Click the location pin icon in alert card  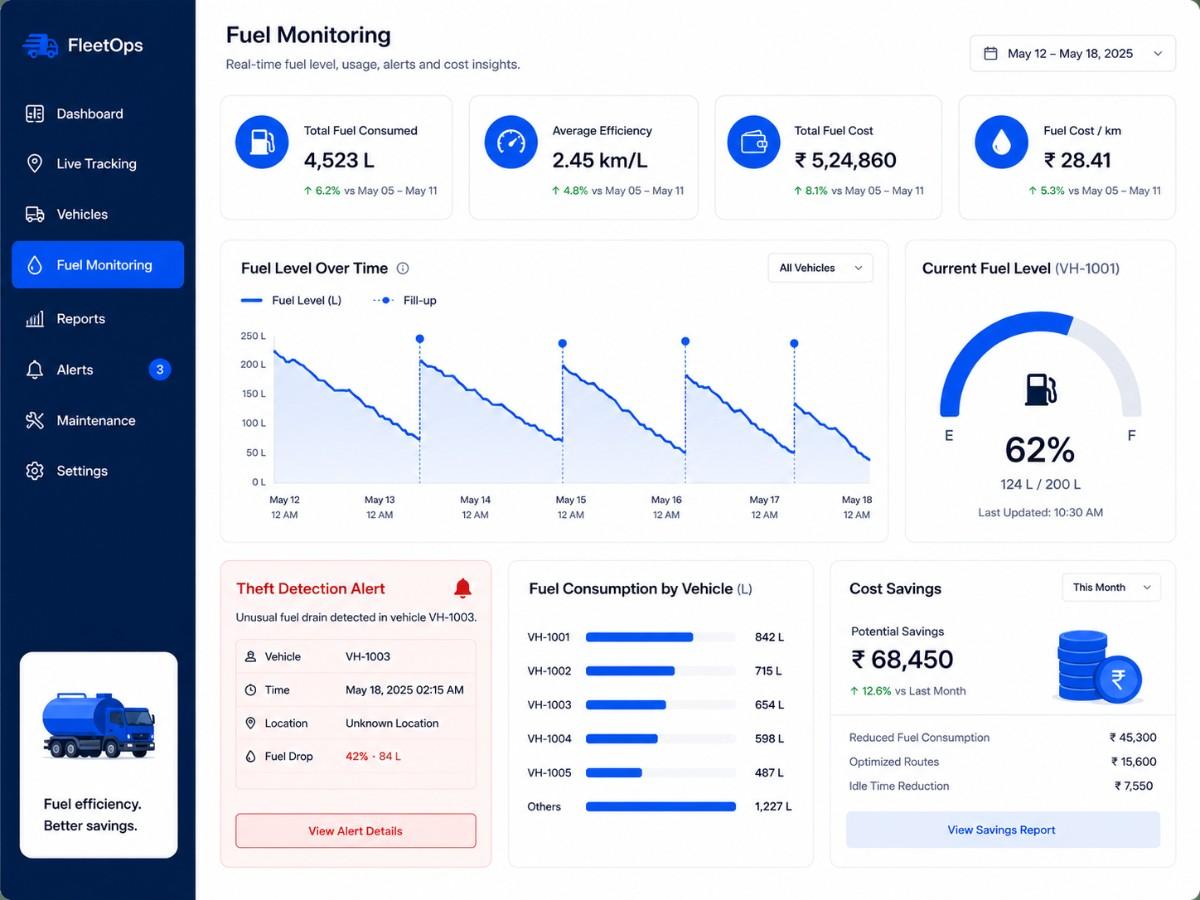coord(250,723)
